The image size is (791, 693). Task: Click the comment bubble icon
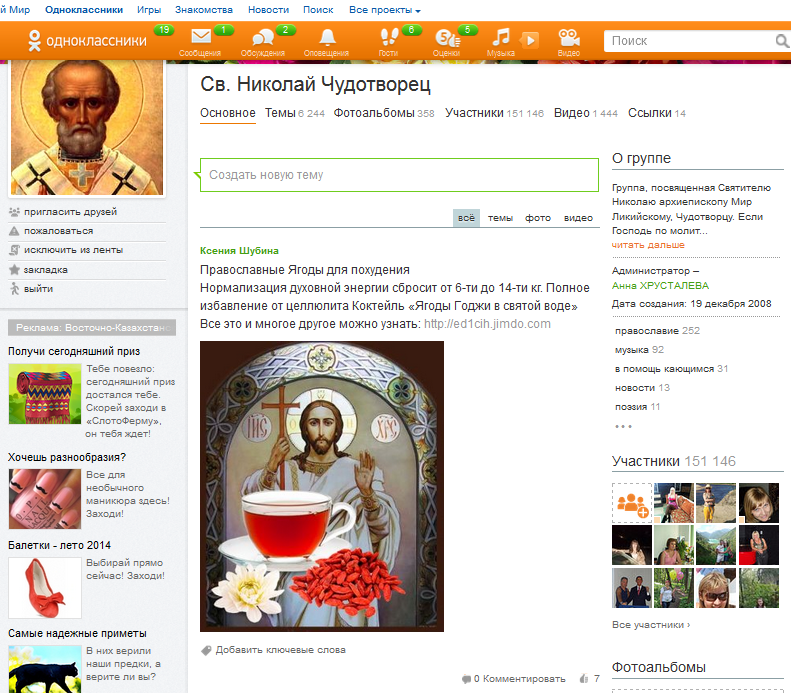click(466, 679)
